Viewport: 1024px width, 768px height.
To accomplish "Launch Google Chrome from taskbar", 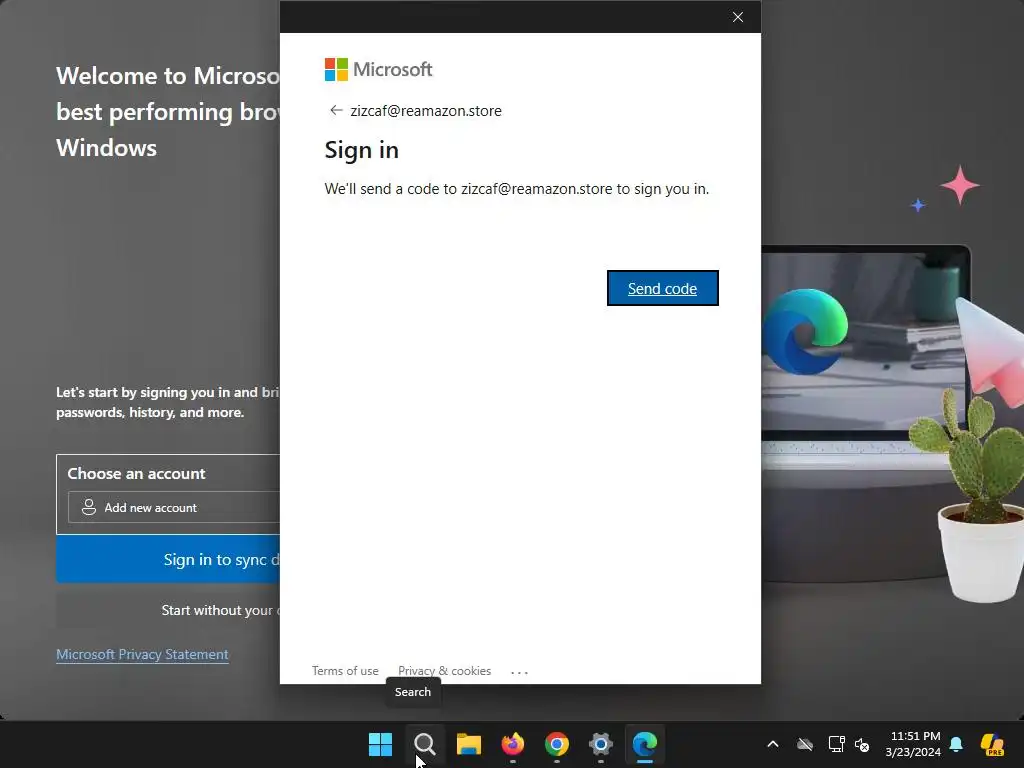I will [x=556, y=744].
